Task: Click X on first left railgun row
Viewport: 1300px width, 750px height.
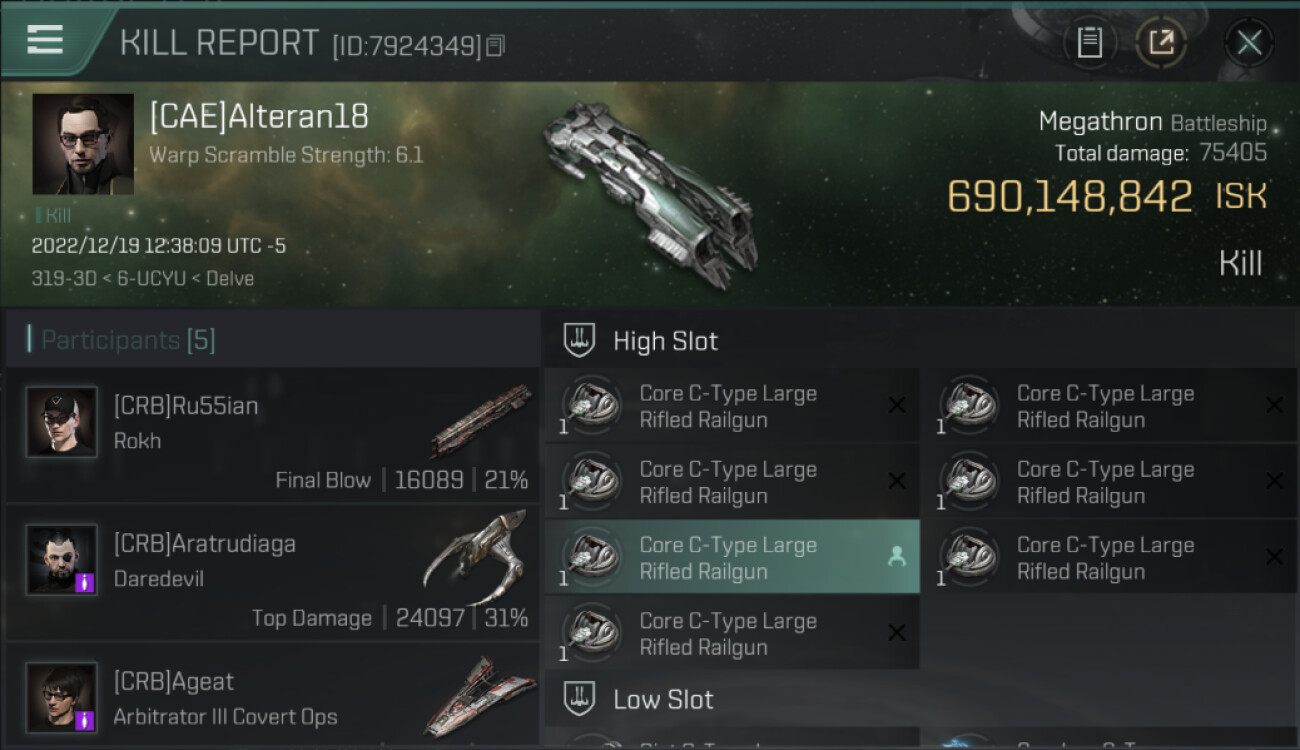Action: coord(897,405)
